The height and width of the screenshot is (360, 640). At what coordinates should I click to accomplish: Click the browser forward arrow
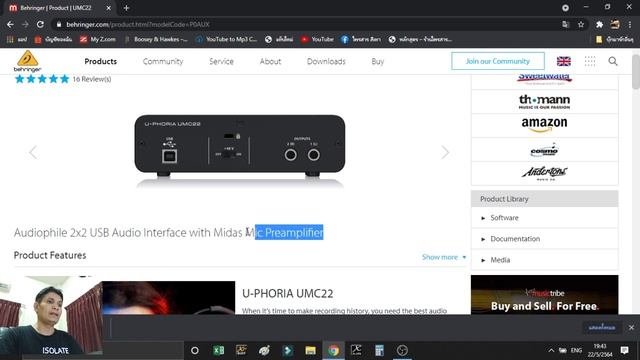25,24
